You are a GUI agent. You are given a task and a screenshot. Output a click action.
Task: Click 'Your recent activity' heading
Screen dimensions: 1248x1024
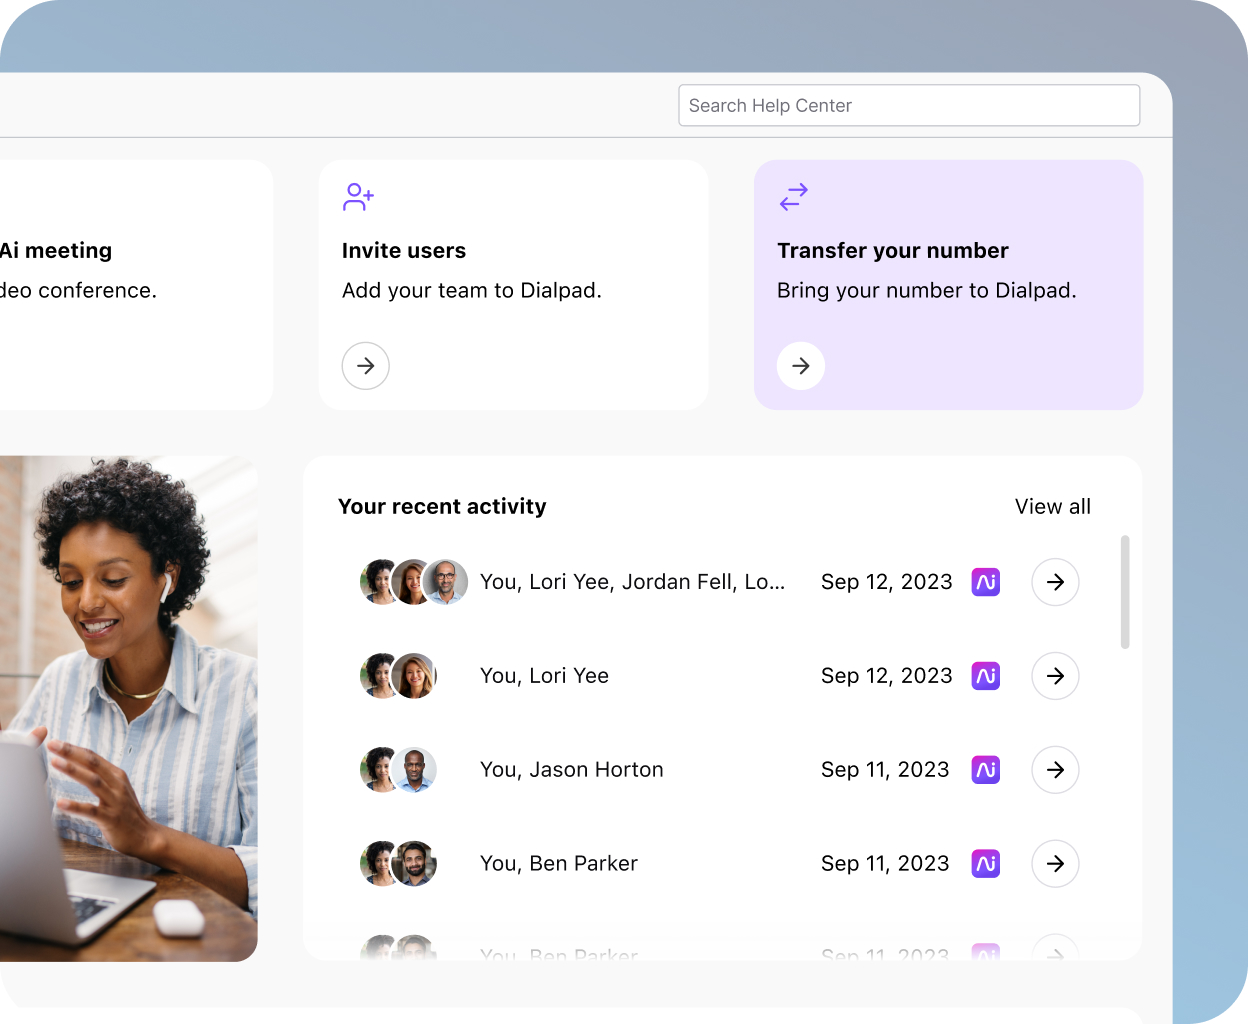click(x=442, y=507)
